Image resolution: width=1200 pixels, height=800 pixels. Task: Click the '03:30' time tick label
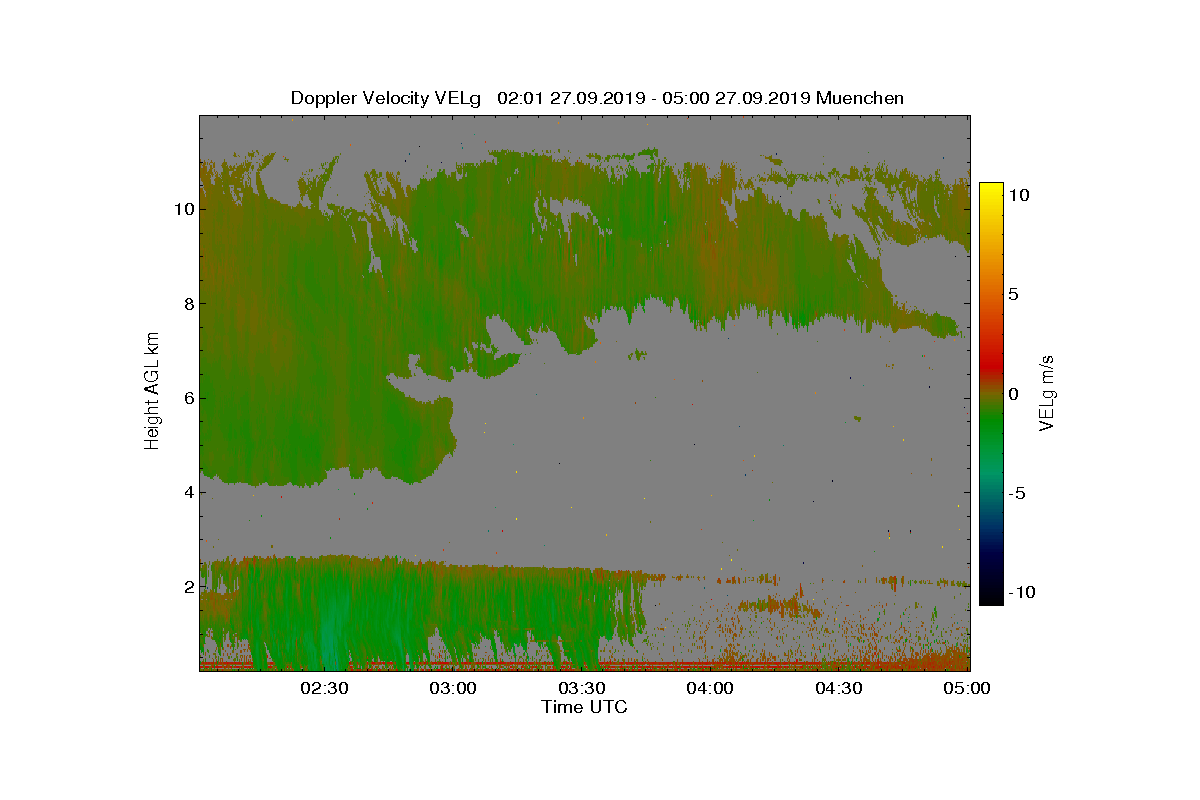click(582, 688)
